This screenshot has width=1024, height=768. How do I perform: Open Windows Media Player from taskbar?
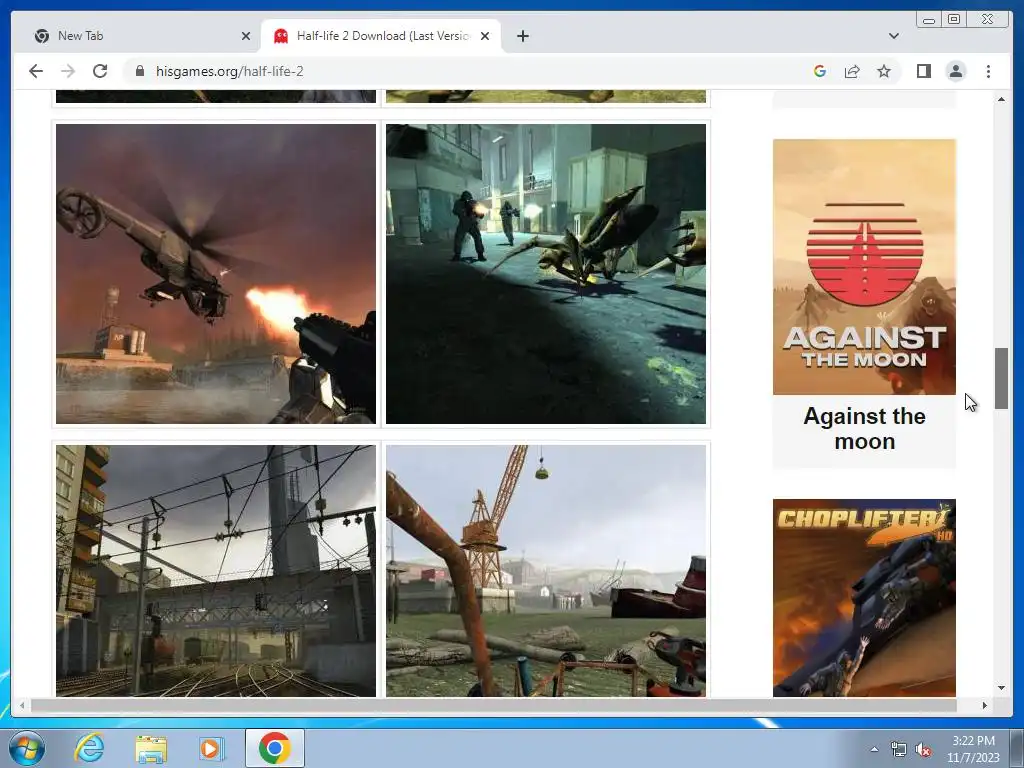click(212, 748)
